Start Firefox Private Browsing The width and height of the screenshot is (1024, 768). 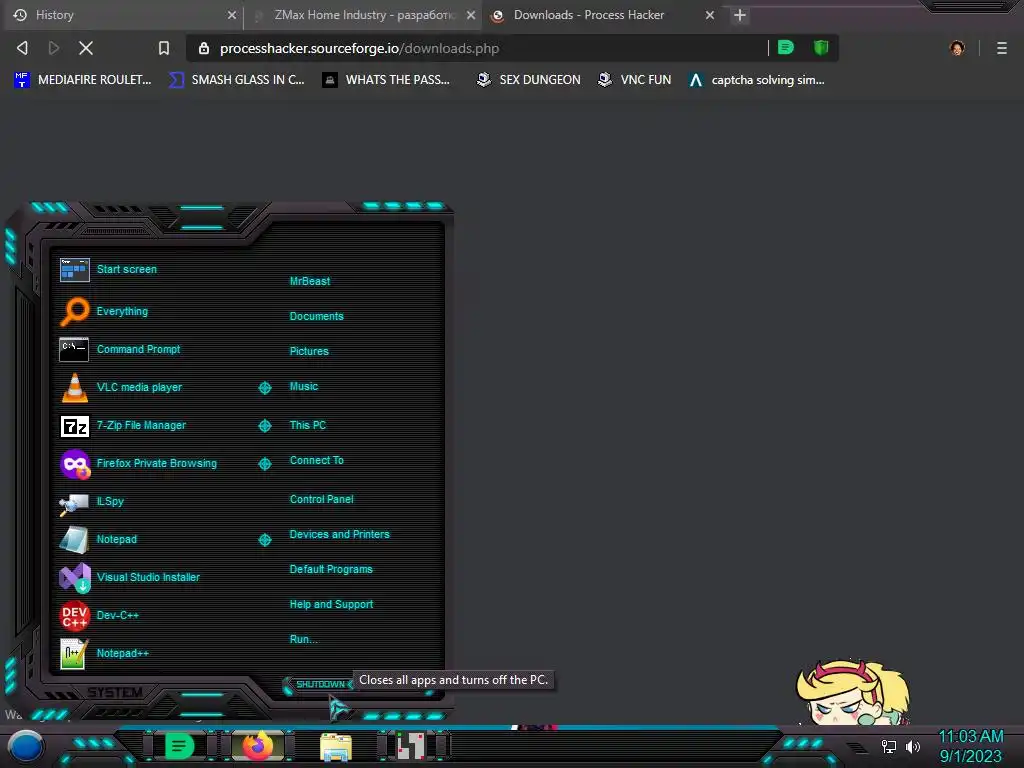(x=138, y=464)
